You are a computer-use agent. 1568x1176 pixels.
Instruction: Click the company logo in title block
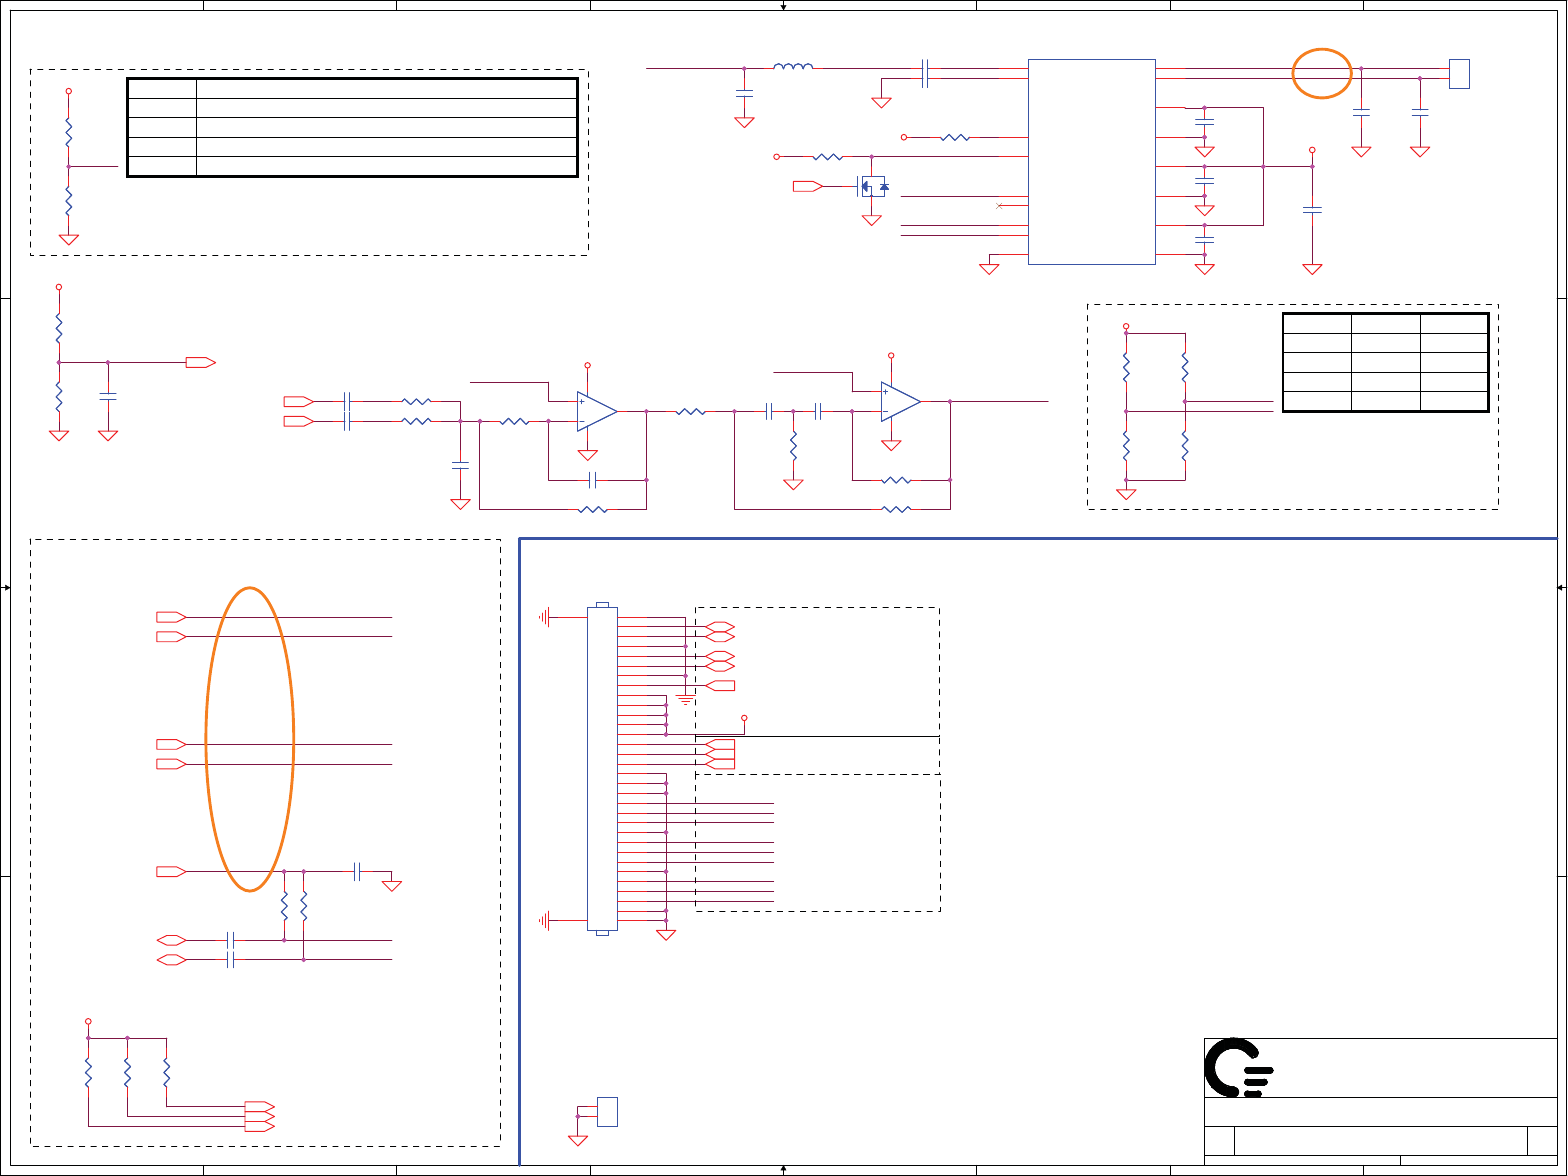[1239, 1068]
